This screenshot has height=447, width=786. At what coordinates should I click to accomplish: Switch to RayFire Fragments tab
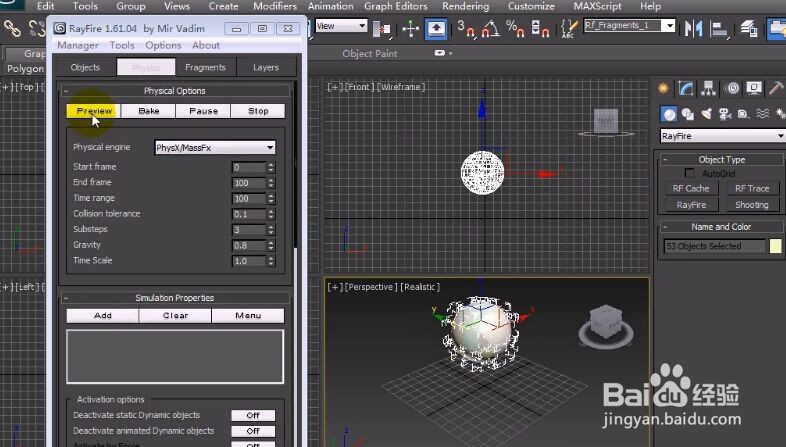click(x=206, y=67)
